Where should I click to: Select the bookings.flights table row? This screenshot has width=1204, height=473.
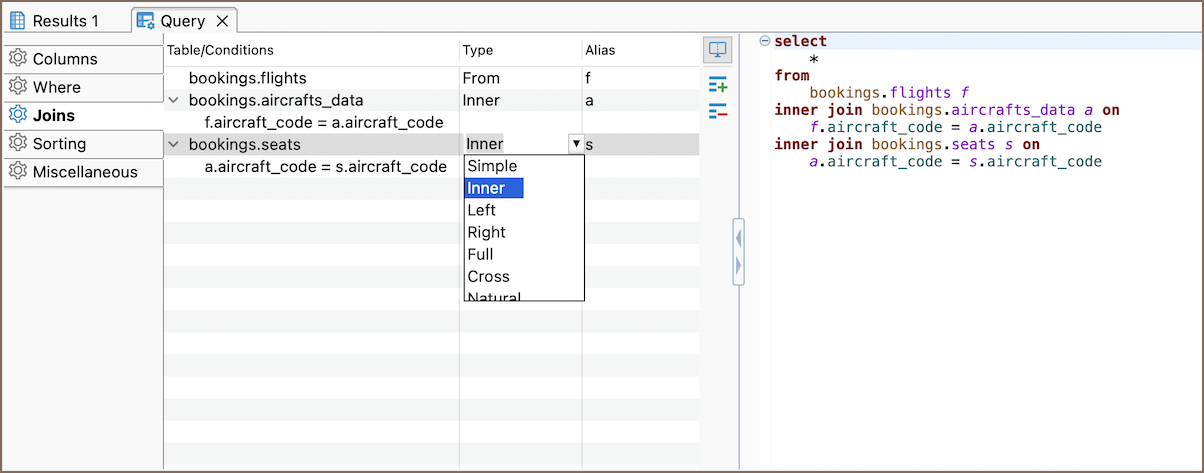pyautogui.click(x=247, y=78)
